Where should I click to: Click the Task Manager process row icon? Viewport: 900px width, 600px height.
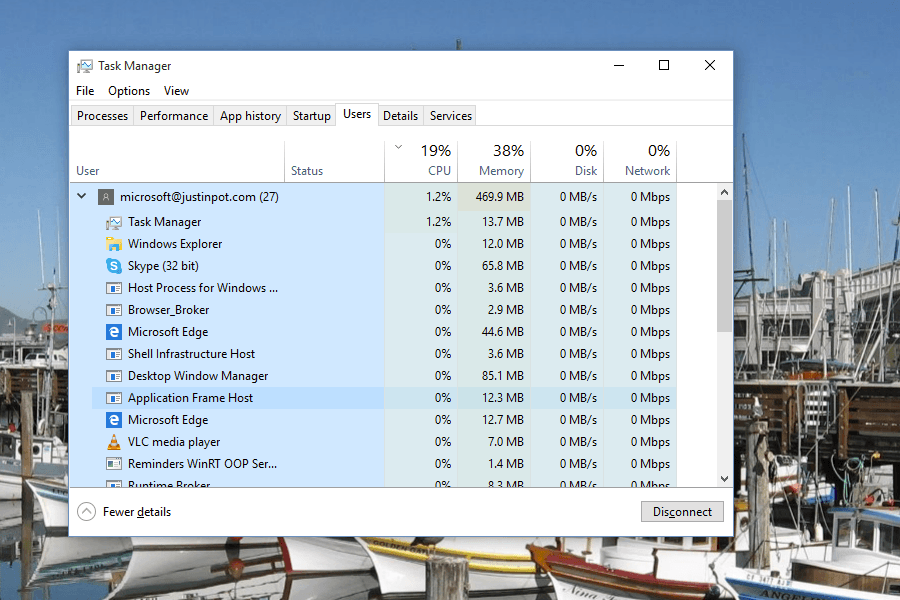[114, 222]
